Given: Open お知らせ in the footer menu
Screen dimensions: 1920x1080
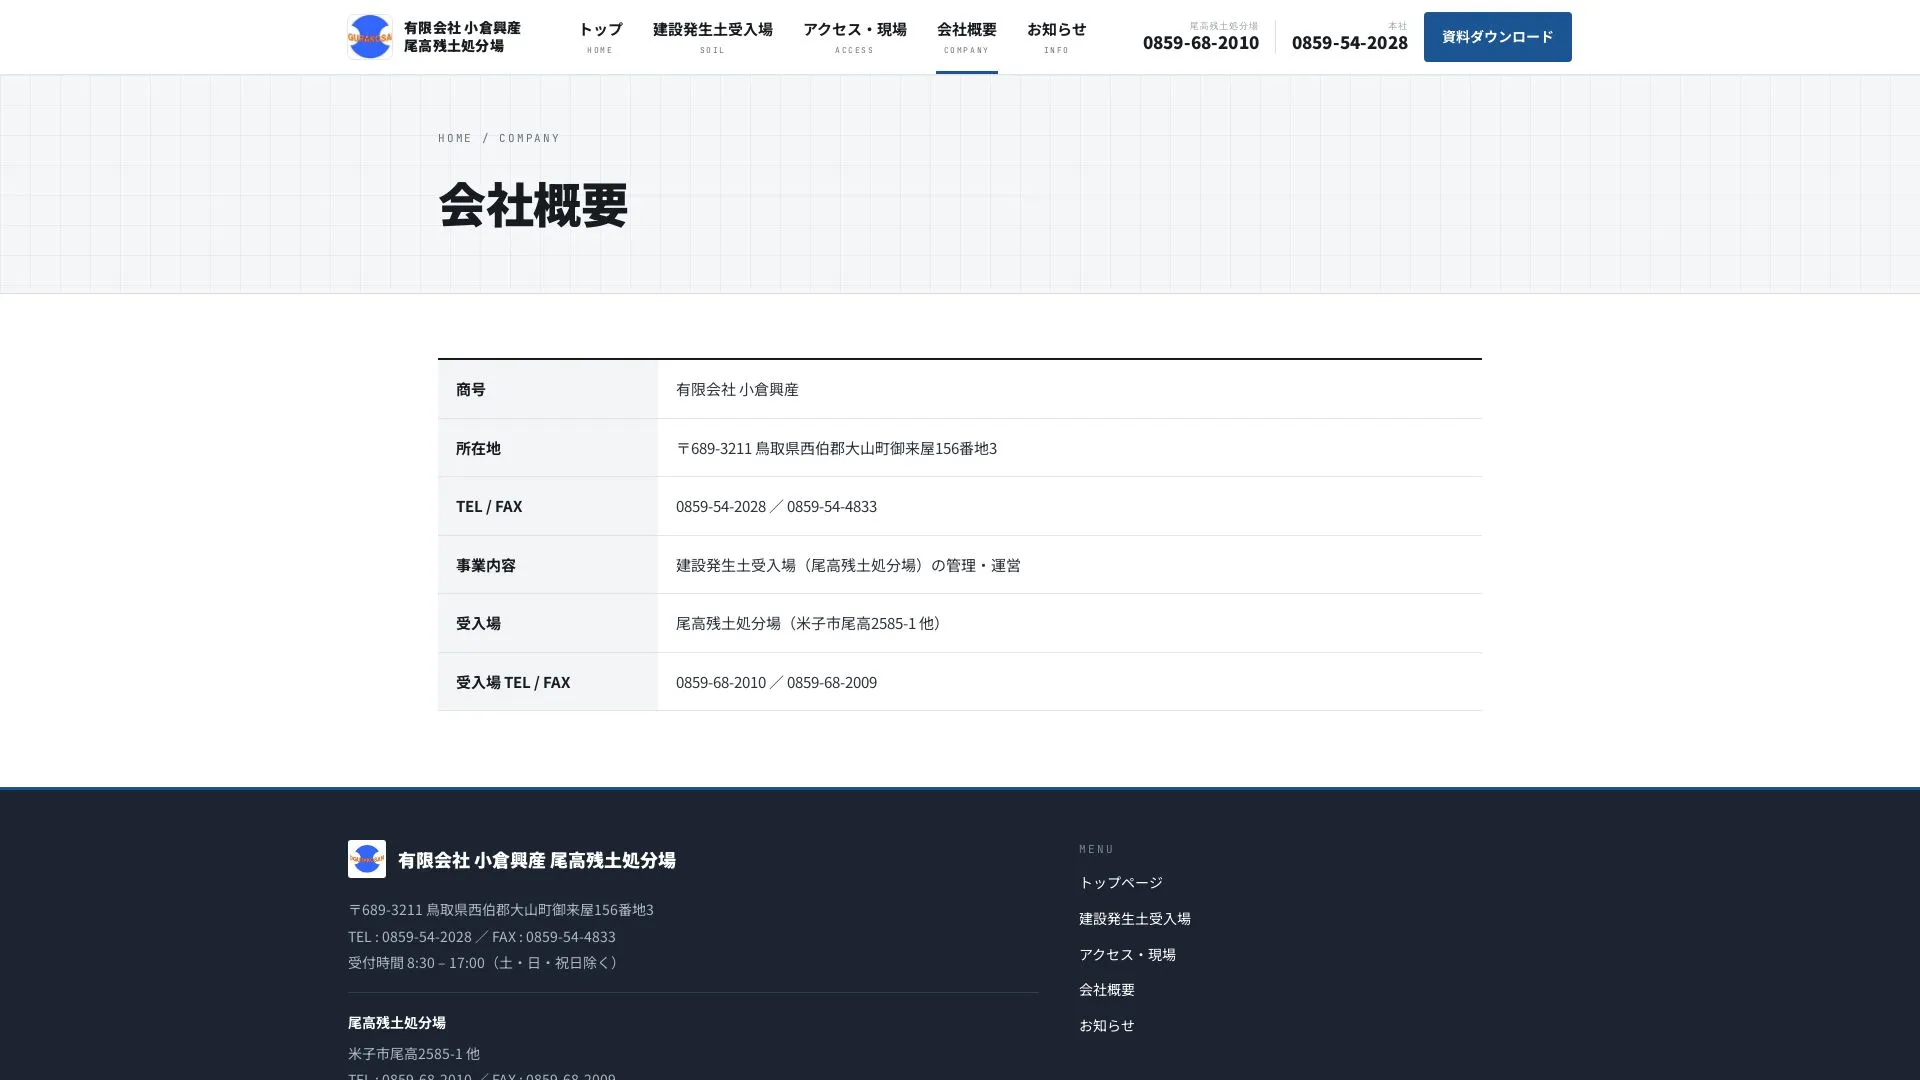Looking at the screenshot, I should [1107, 1025].
